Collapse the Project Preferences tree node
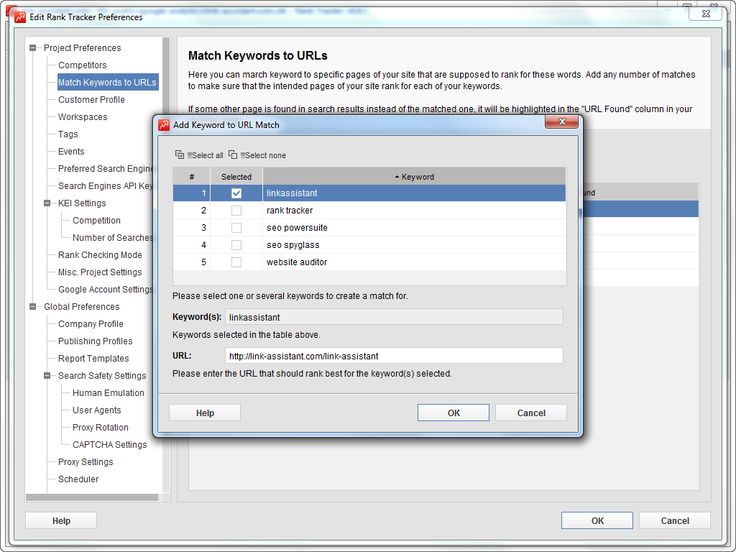Viewport: 736px width, 552px height. pos(32,48)
